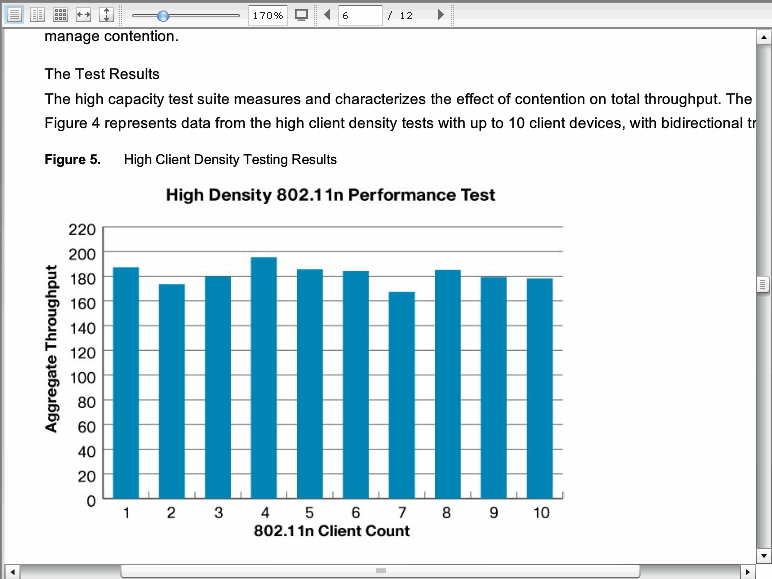Select single page continuous view icon
This screenshot has height=579, width=772.
point(14,15)
